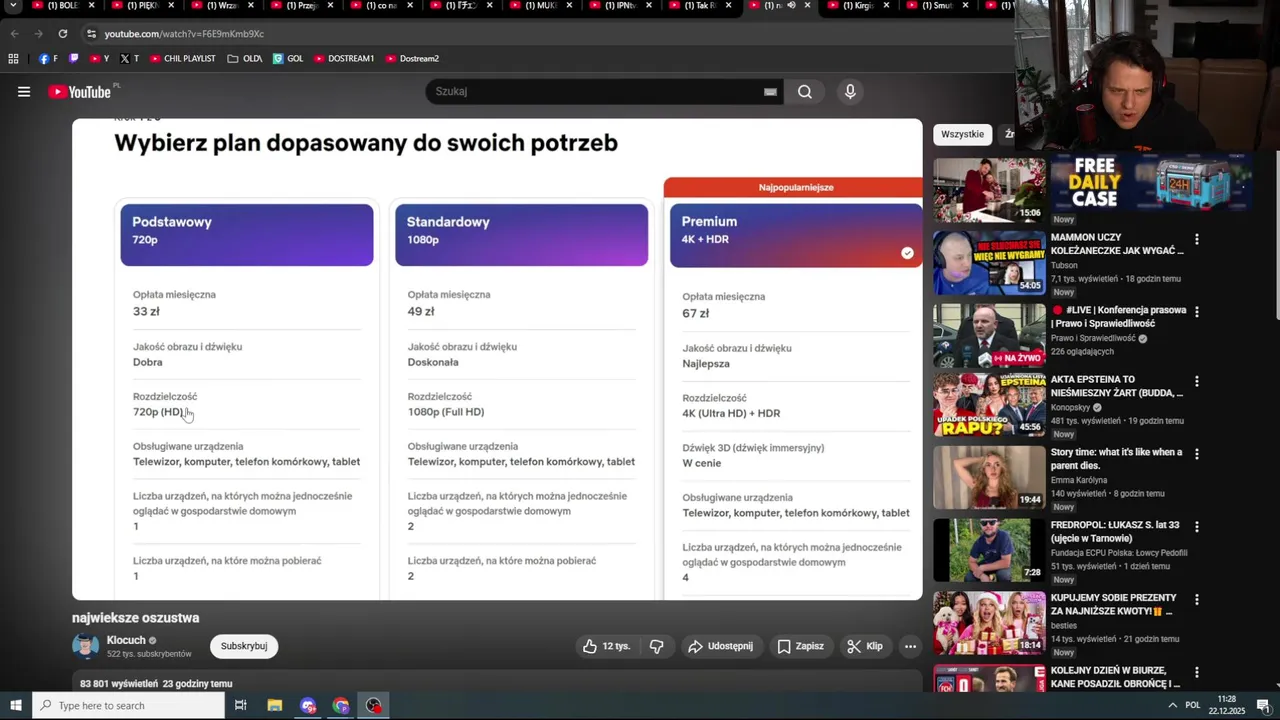Image resolution: width=1280 pixels, height=720 pixels.
Task: Open the POL input language indicator
Action: pyautogui.click(x=1193, y=706)
